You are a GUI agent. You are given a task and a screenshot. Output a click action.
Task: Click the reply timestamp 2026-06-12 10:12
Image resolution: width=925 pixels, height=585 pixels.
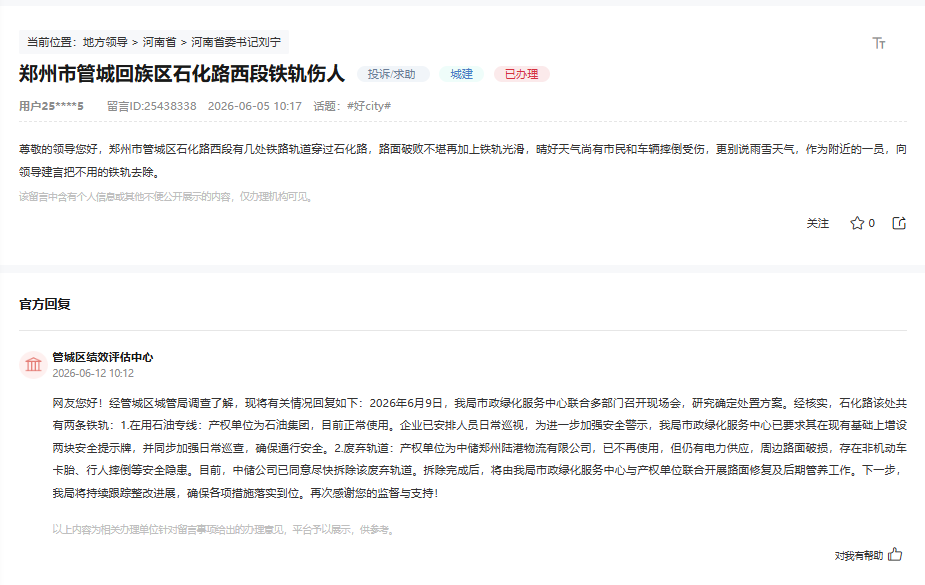click(93, 373)
